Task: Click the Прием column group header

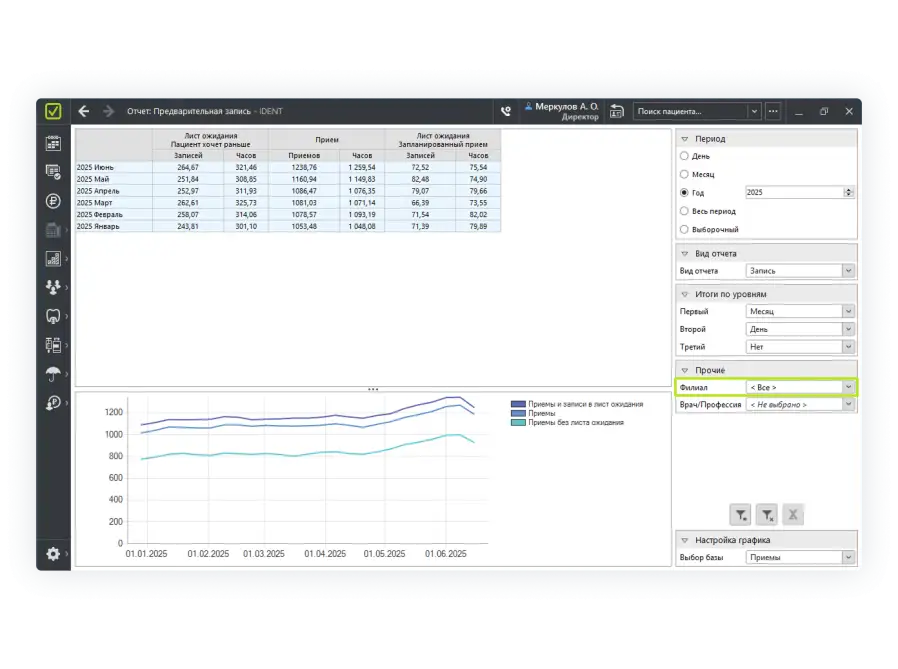Action: click(327, 141)
